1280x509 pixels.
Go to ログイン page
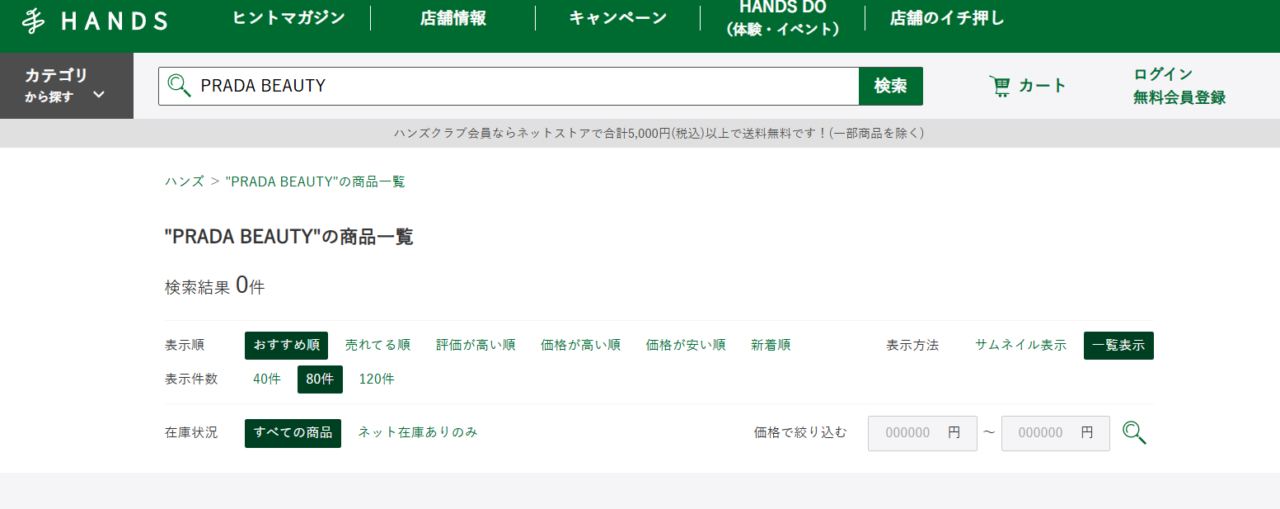point(1163,74)
